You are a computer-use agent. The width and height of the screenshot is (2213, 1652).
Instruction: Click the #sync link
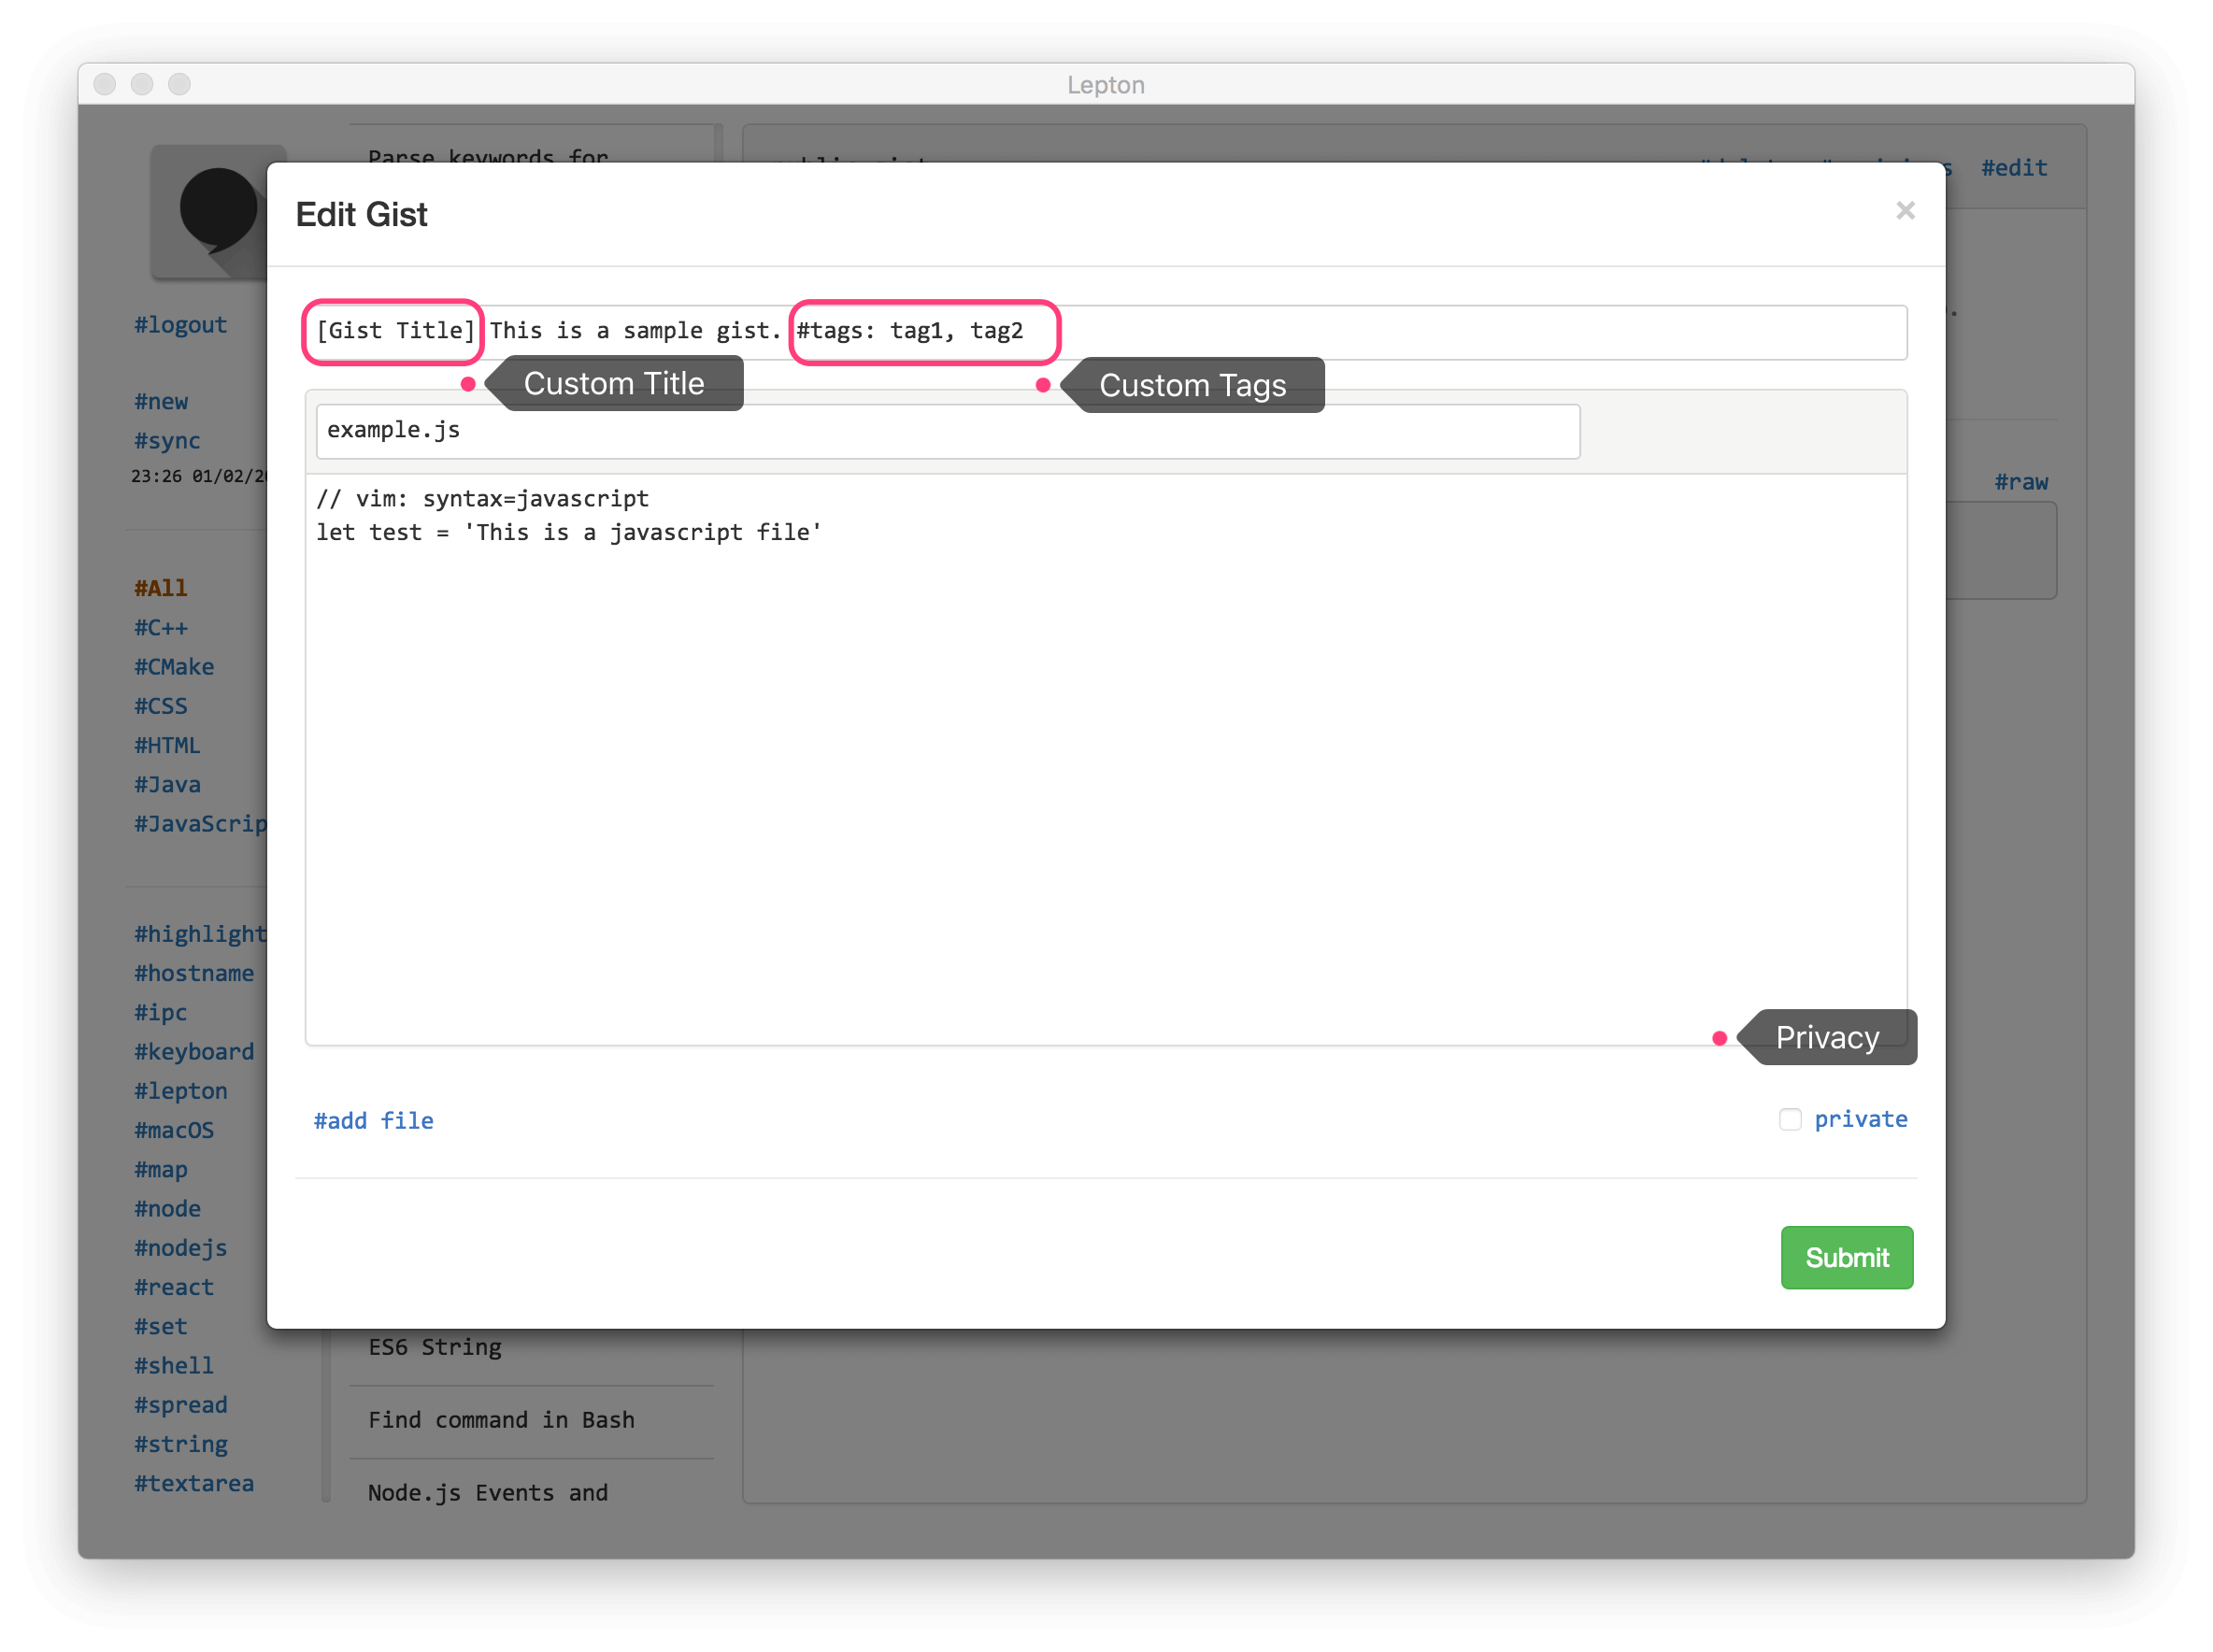167,441
